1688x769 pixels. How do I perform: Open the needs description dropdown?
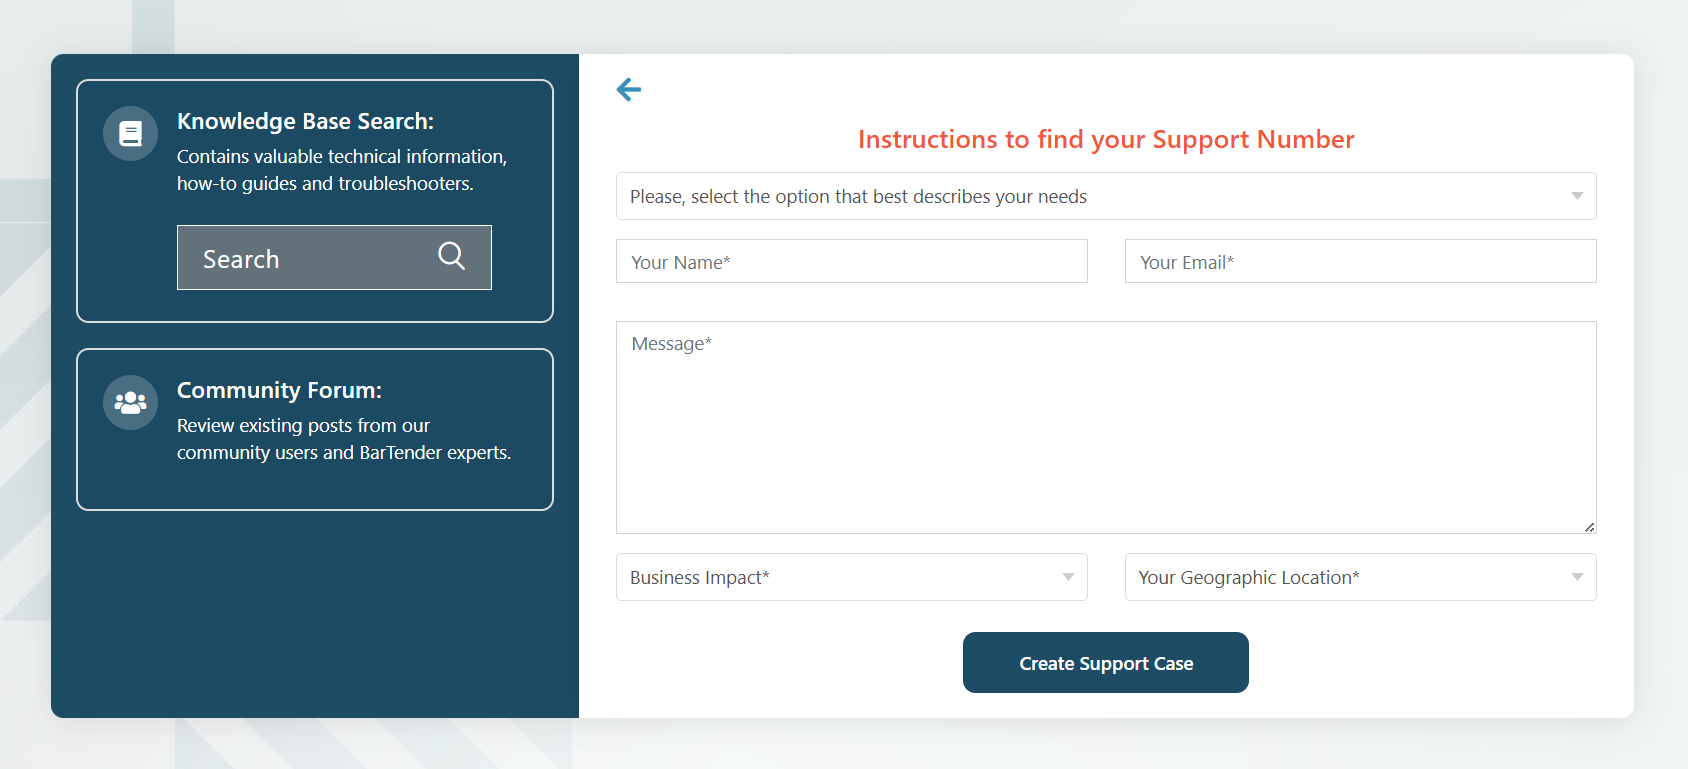(1106, 196)
